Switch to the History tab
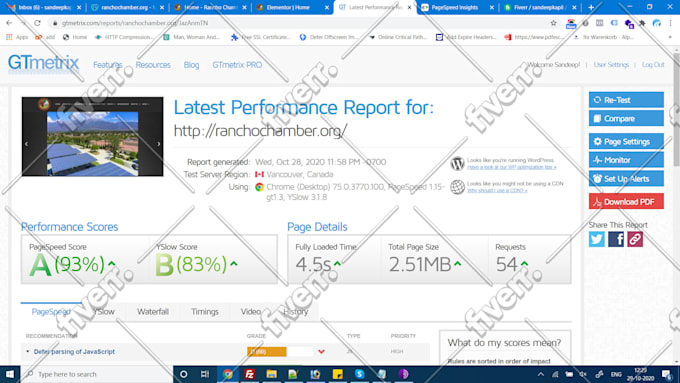 coord(296,311)
